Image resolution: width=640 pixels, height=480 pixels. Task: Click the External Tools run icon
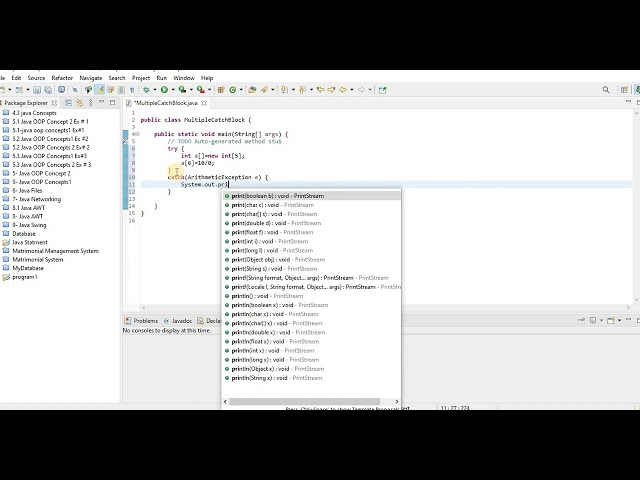200,90
